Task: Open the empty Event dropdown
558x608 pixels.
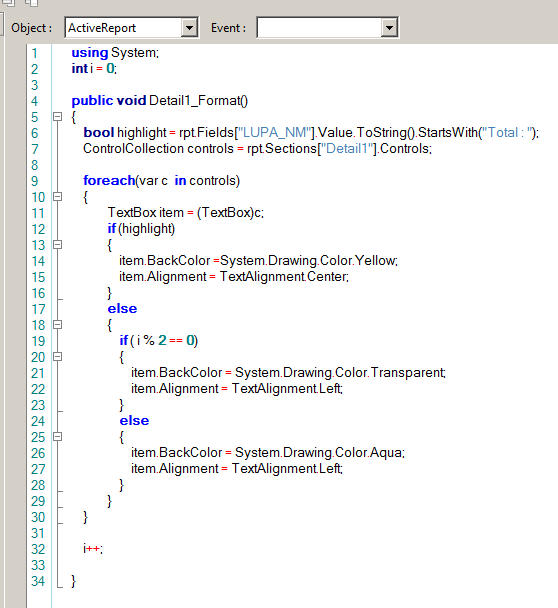Action: pyautogui.click(x=327, y=28)
